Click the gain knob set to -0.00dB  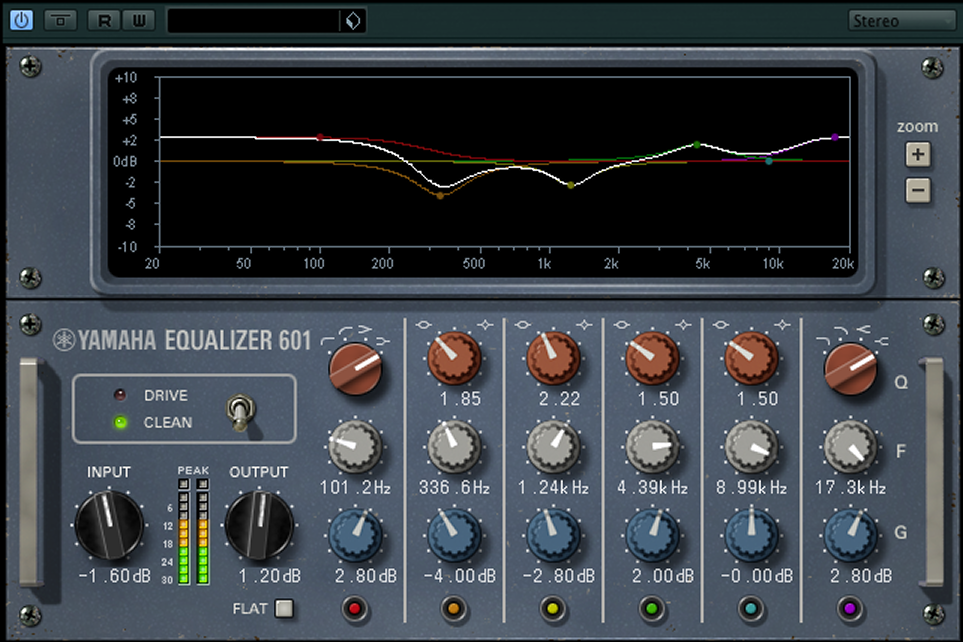tap(751, 535)
